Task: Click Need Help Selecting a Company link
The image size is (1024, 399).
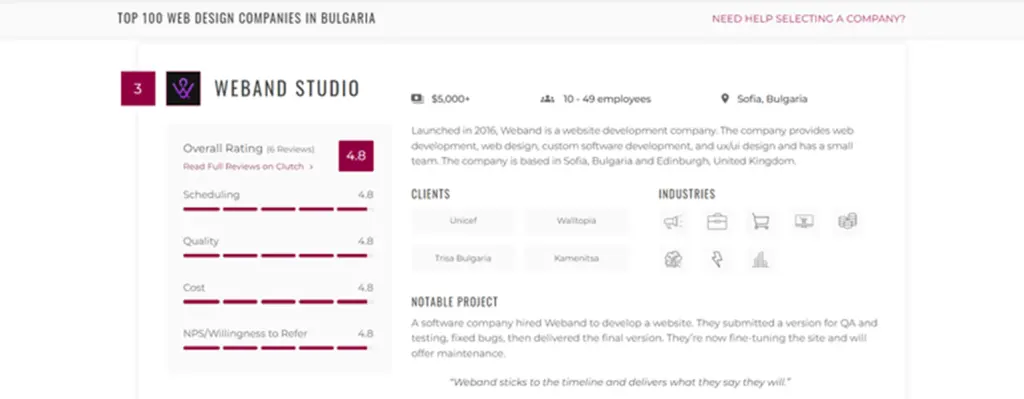Action: click(808, 19)
